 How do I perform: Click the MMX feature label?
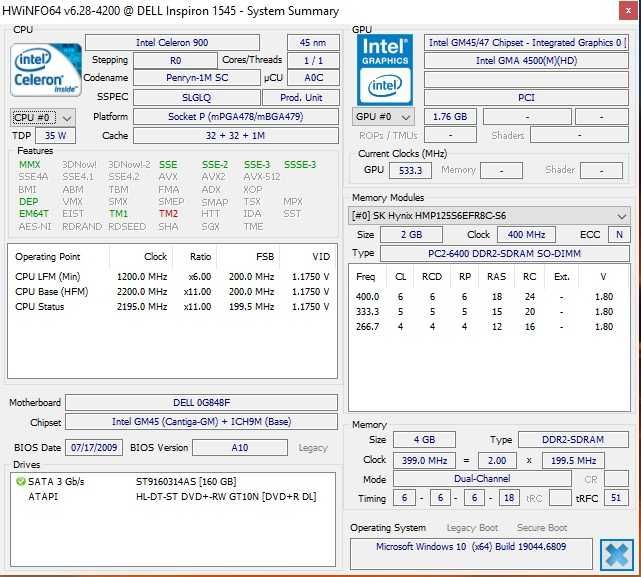pos(29,165)
